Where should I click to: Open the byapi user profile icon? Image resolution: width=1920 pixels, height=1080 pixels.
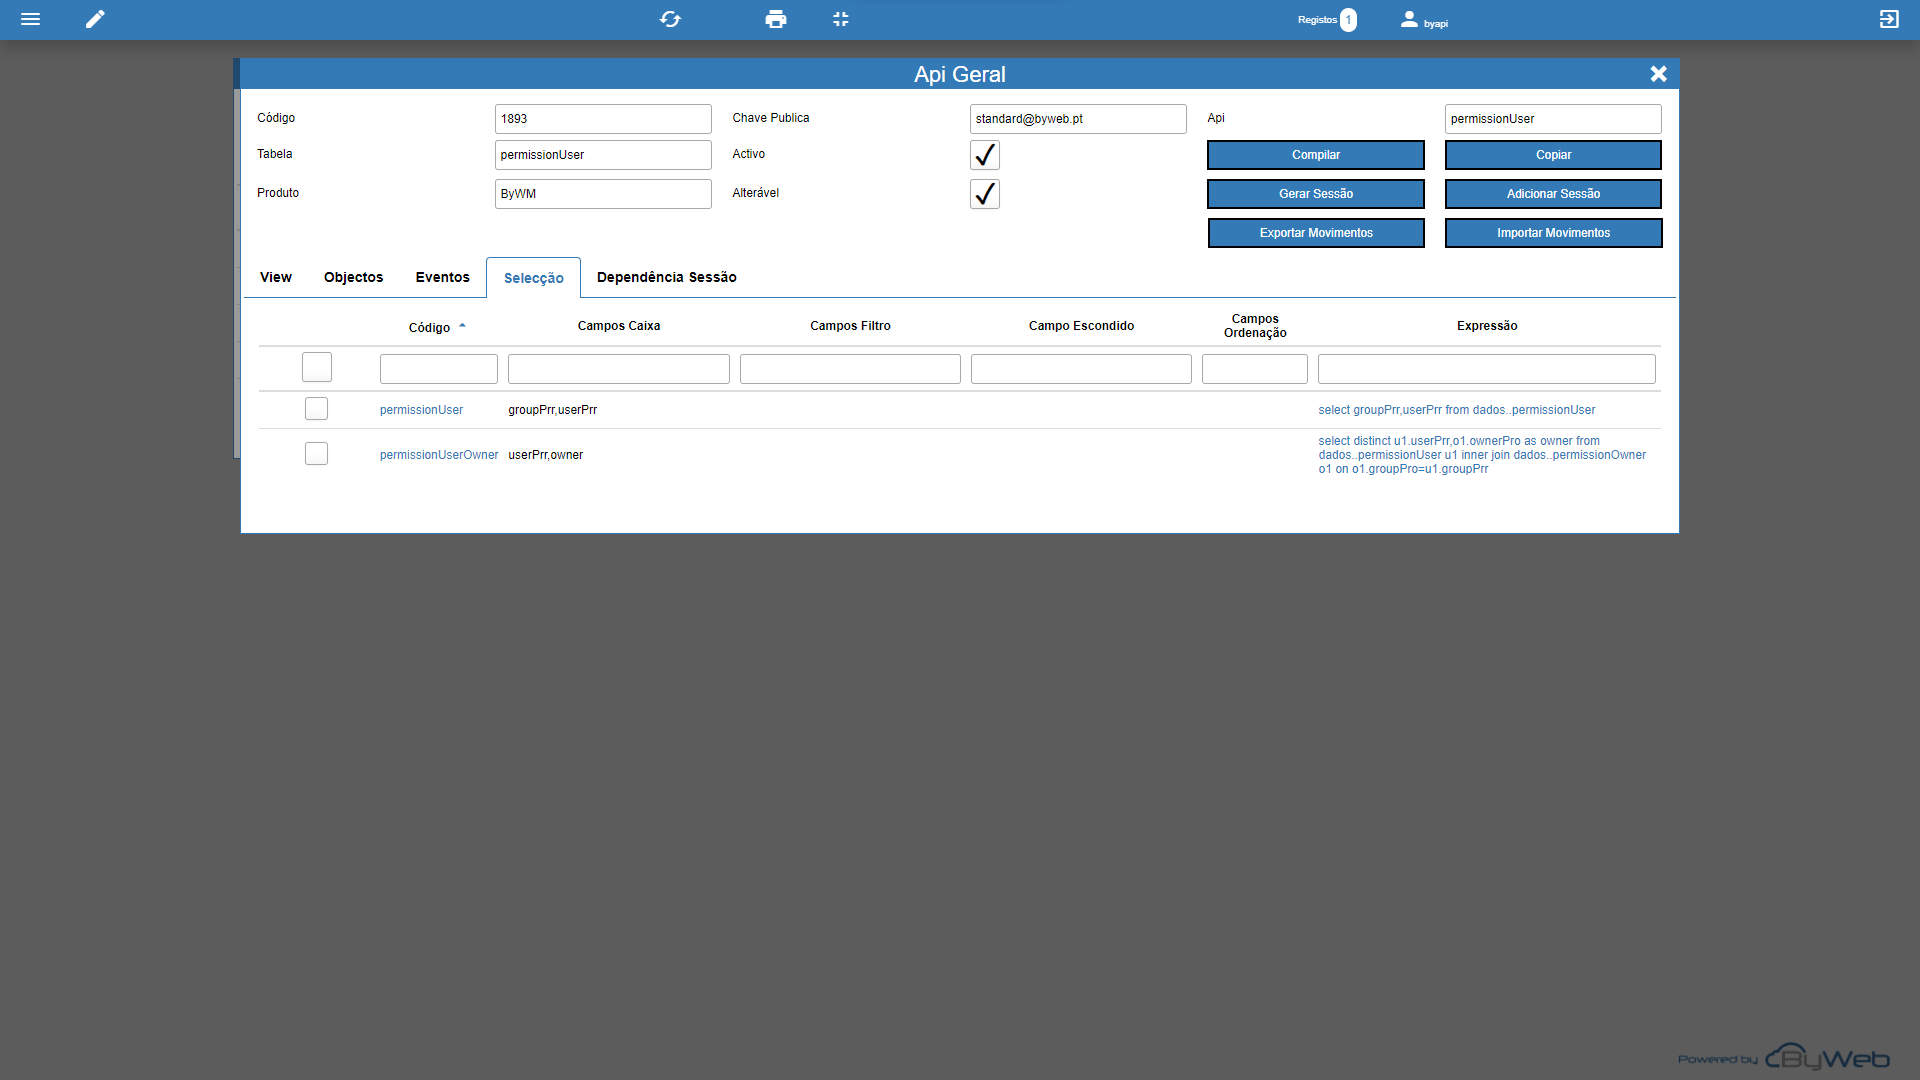tap(1409, 19)
